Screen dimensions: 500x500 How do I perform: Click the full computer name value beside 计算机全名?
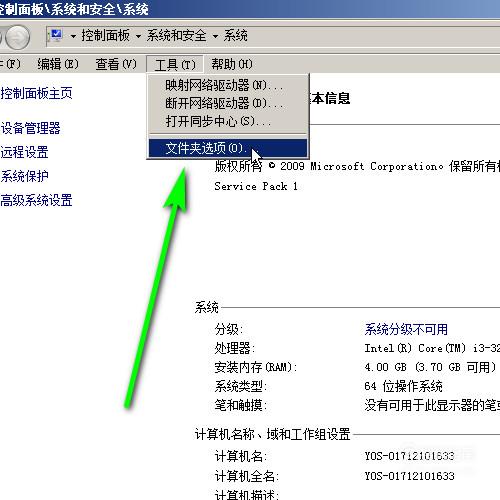click(409, 476)
